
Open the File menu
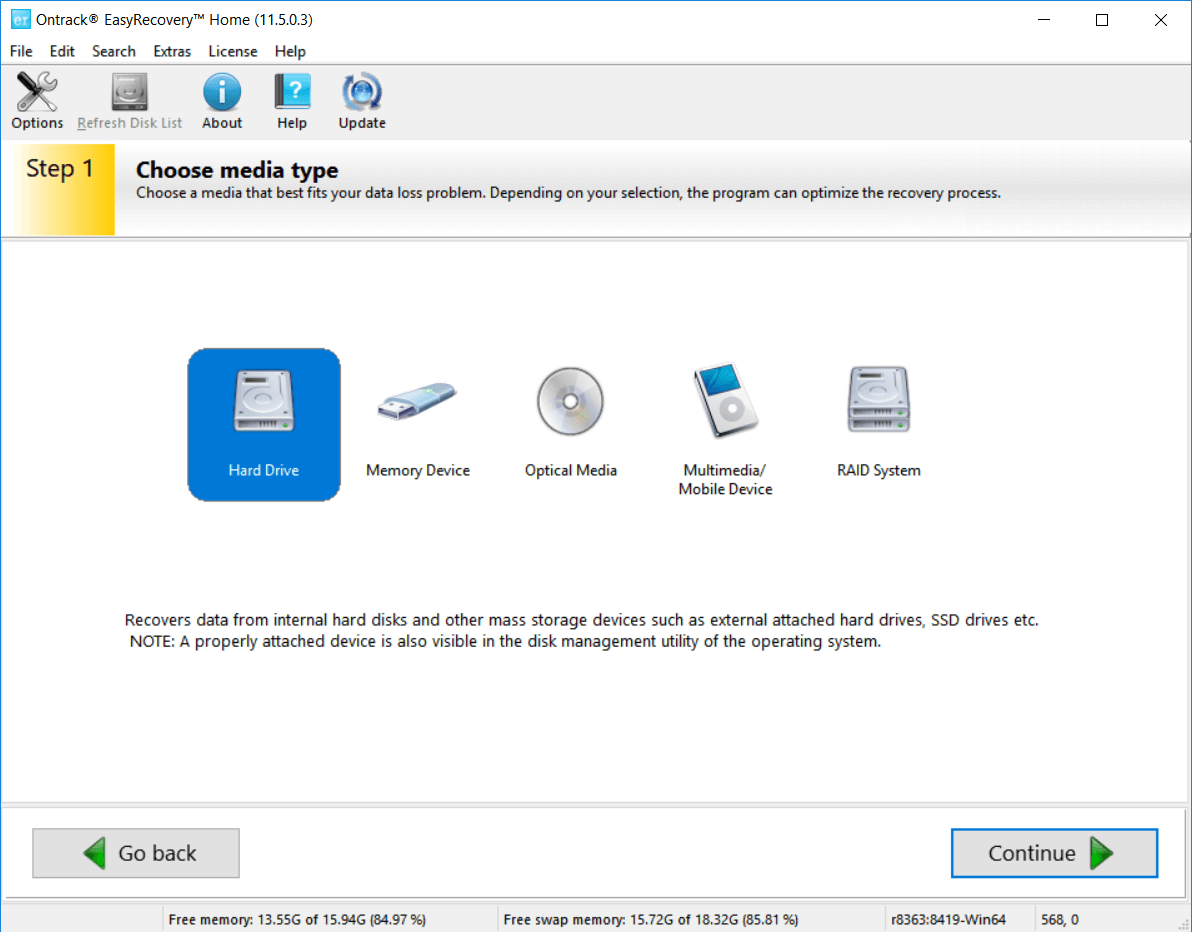20,51
